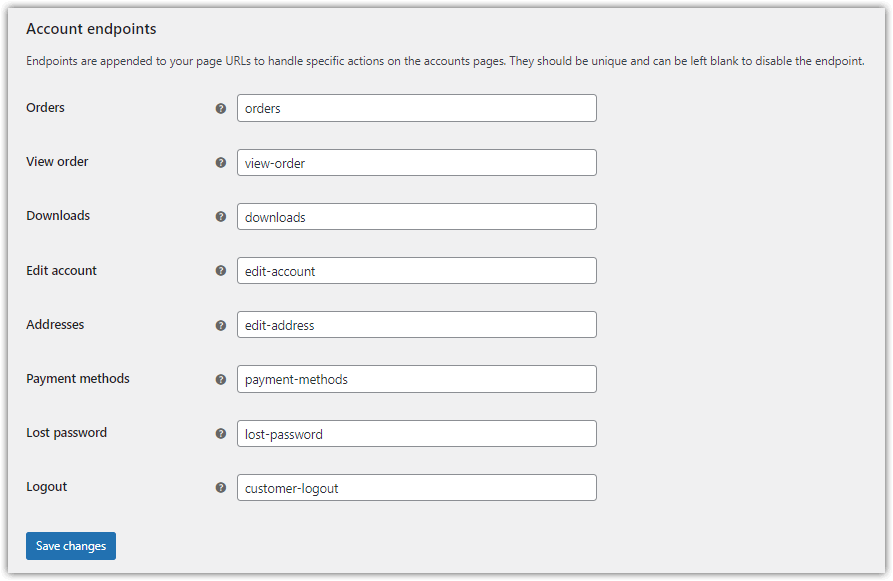This screenshot has height=581, width=893.
Task: Click the Logout help tooltip icon
Action: tap(221, 488)
